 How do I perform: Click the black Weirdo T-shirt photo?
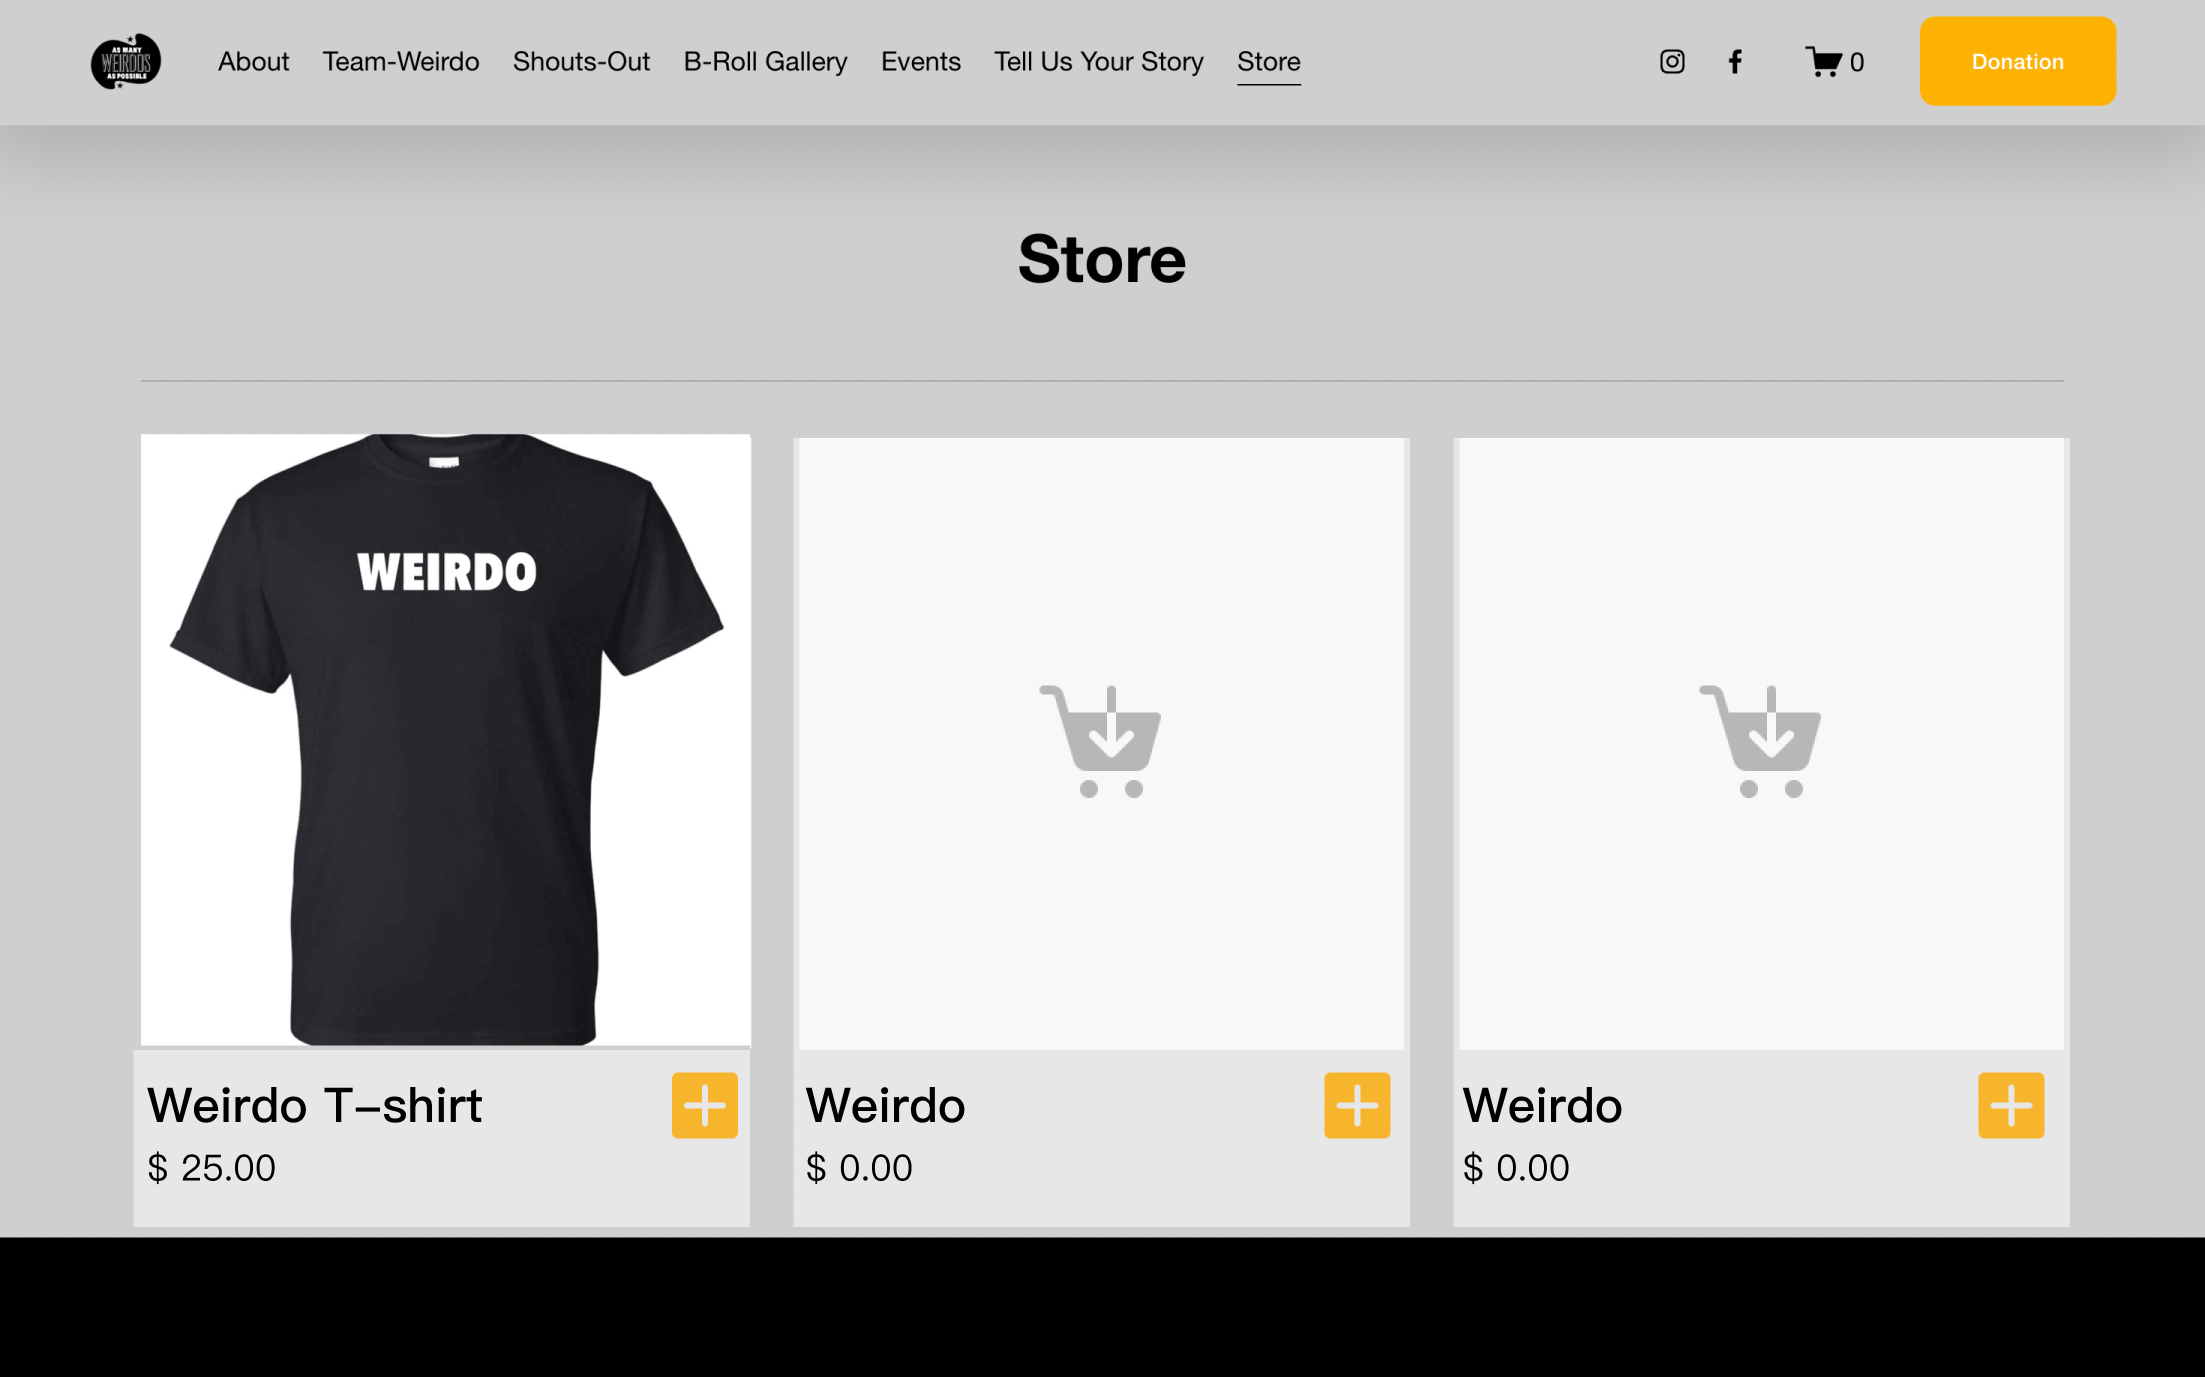pos(445,740)
